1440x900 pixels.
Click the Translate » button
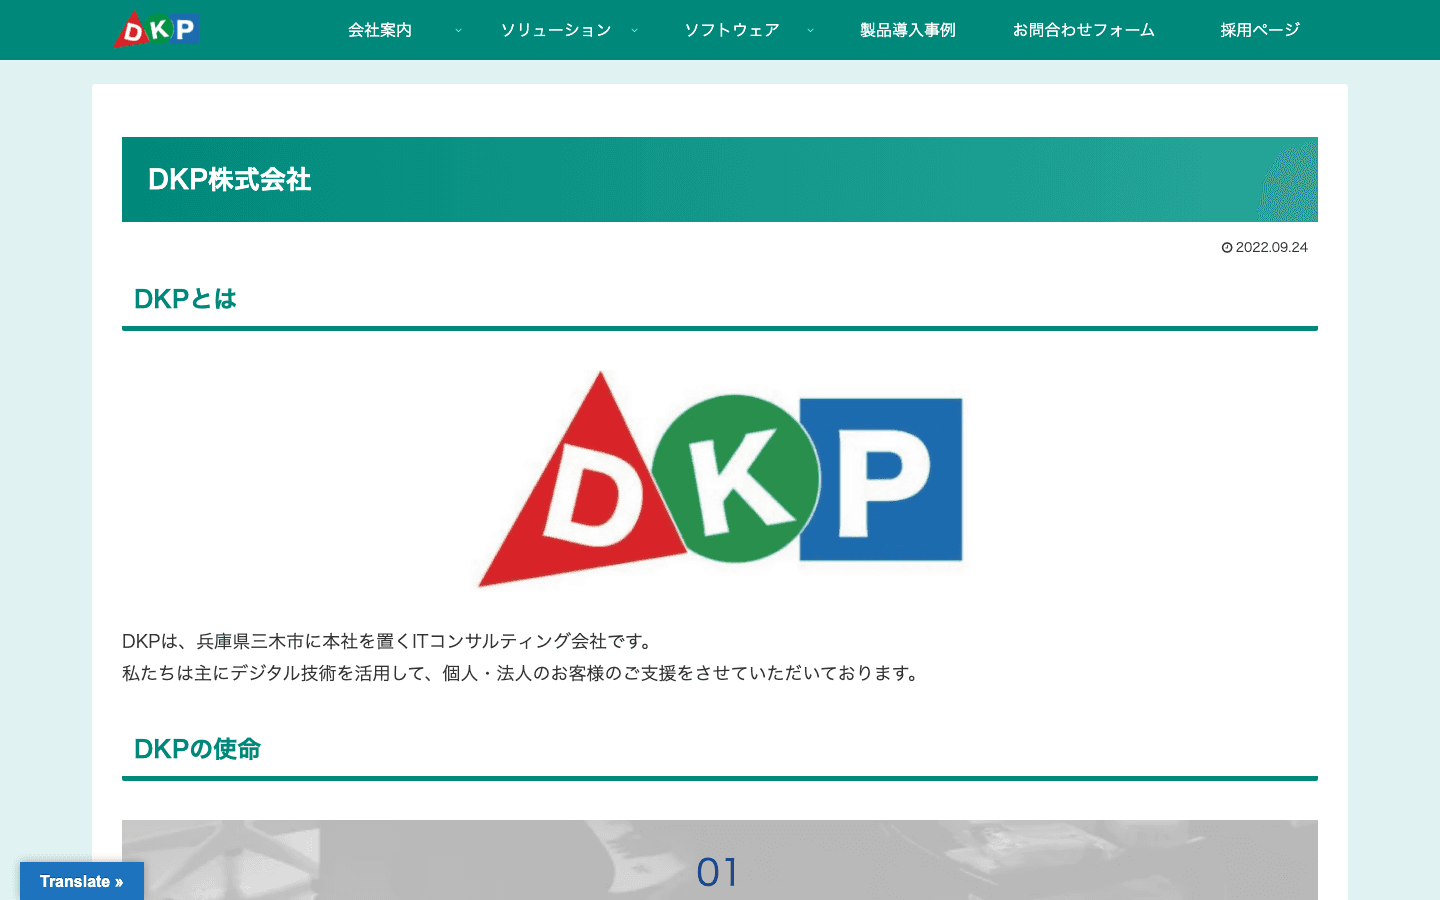point(82,881)
